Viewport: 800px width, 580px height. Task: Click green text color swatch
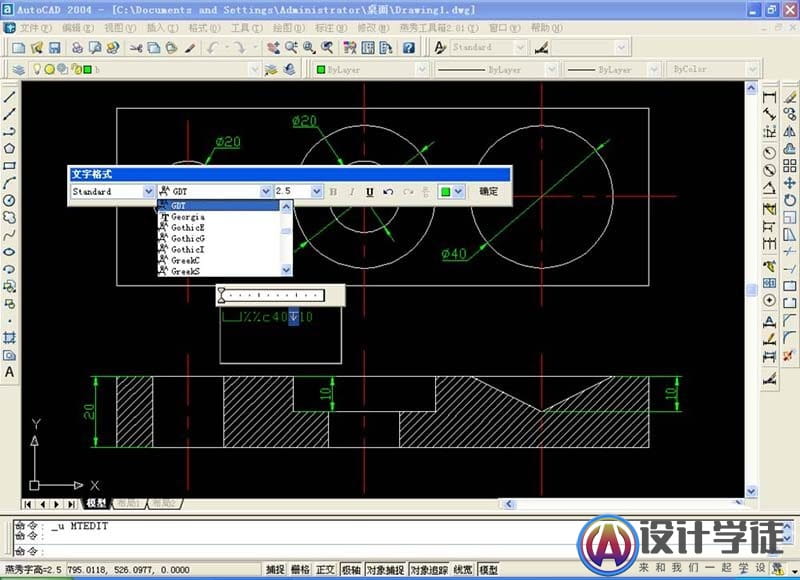445,192
